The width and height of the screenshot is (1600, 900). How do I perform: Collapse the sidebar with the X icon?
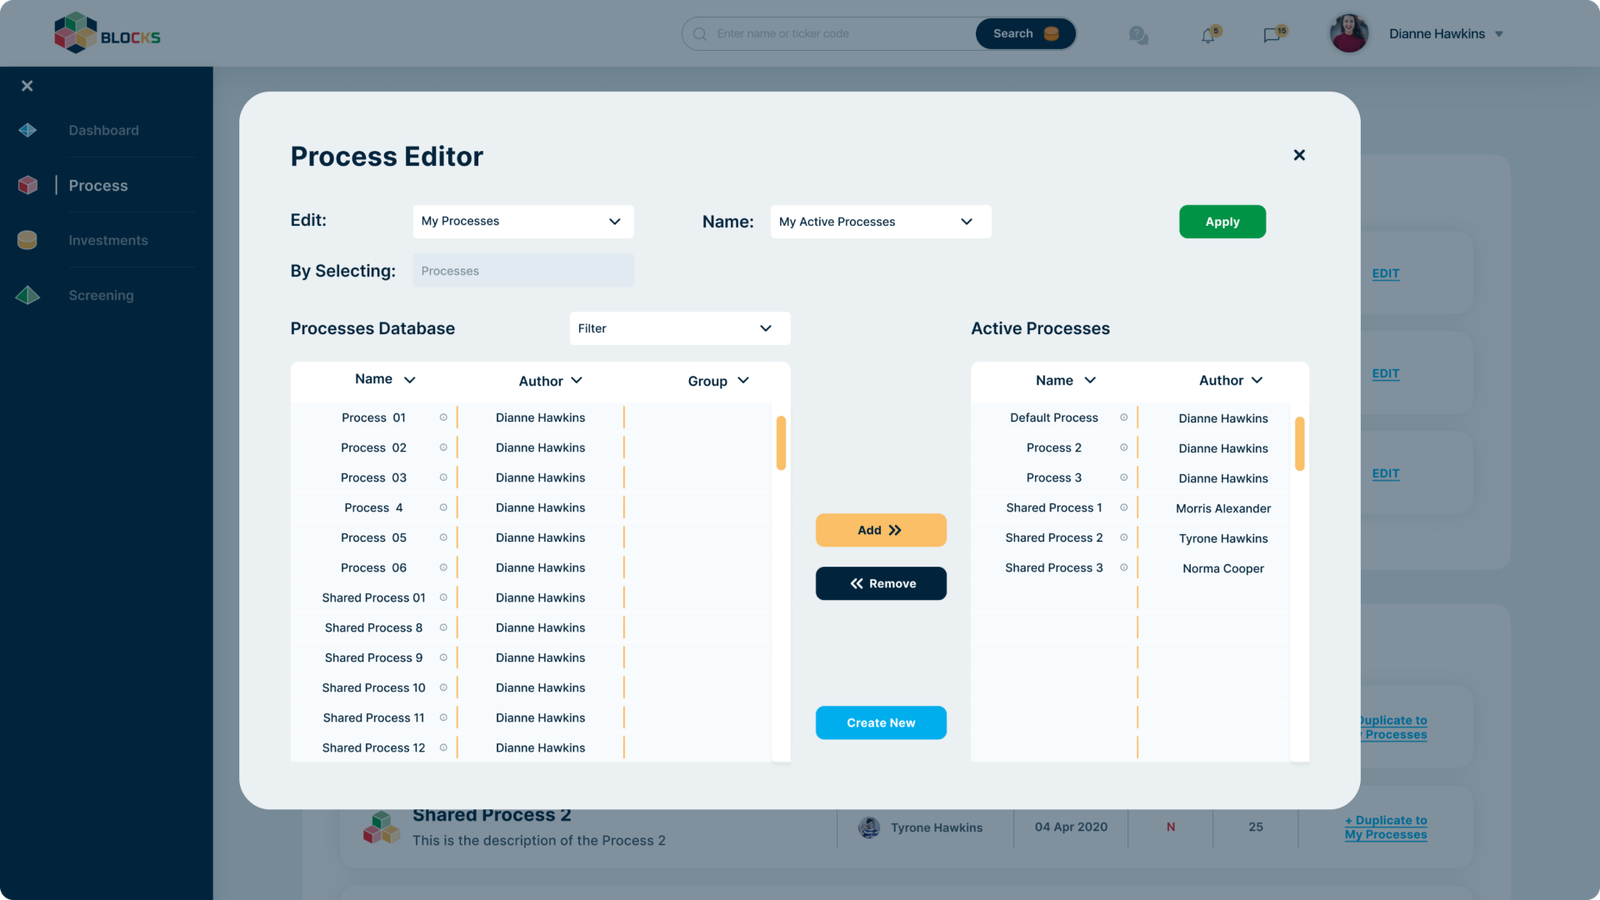(x=27, y=86)
